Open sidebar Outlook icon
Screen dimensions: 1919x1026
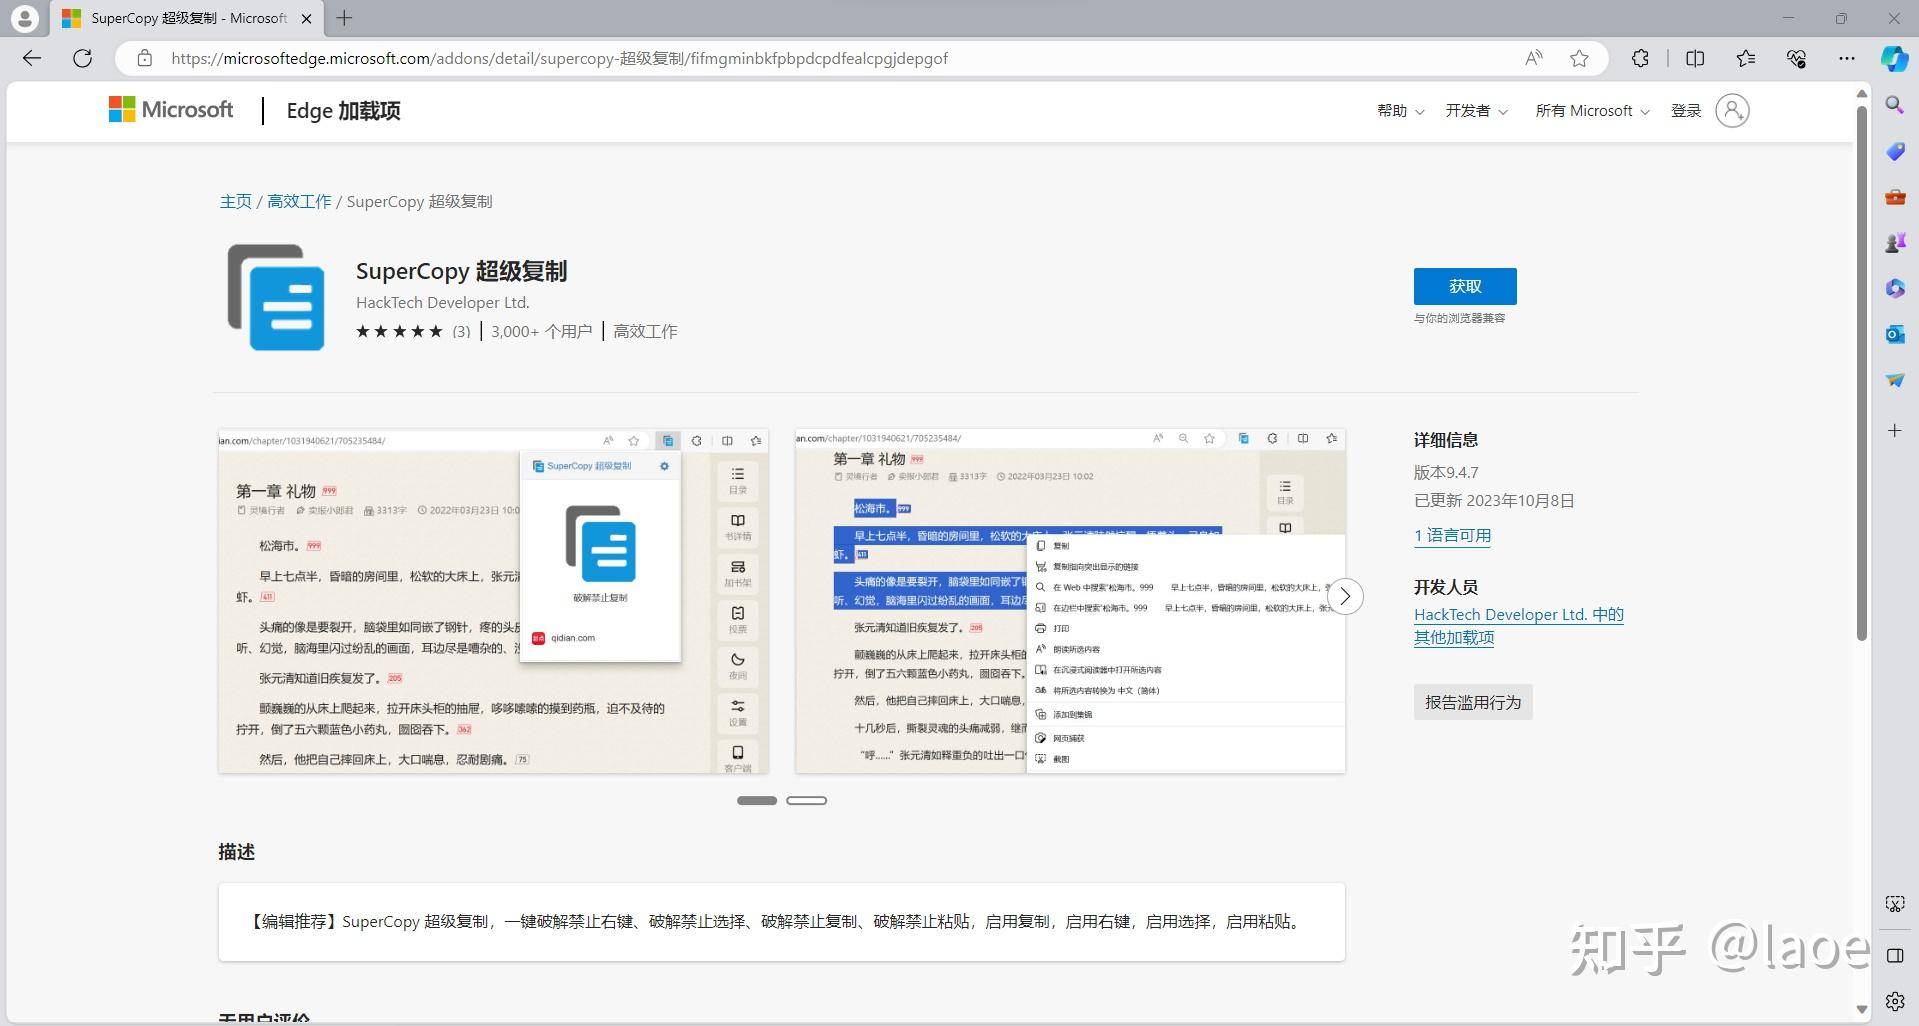click(1895, 334)
